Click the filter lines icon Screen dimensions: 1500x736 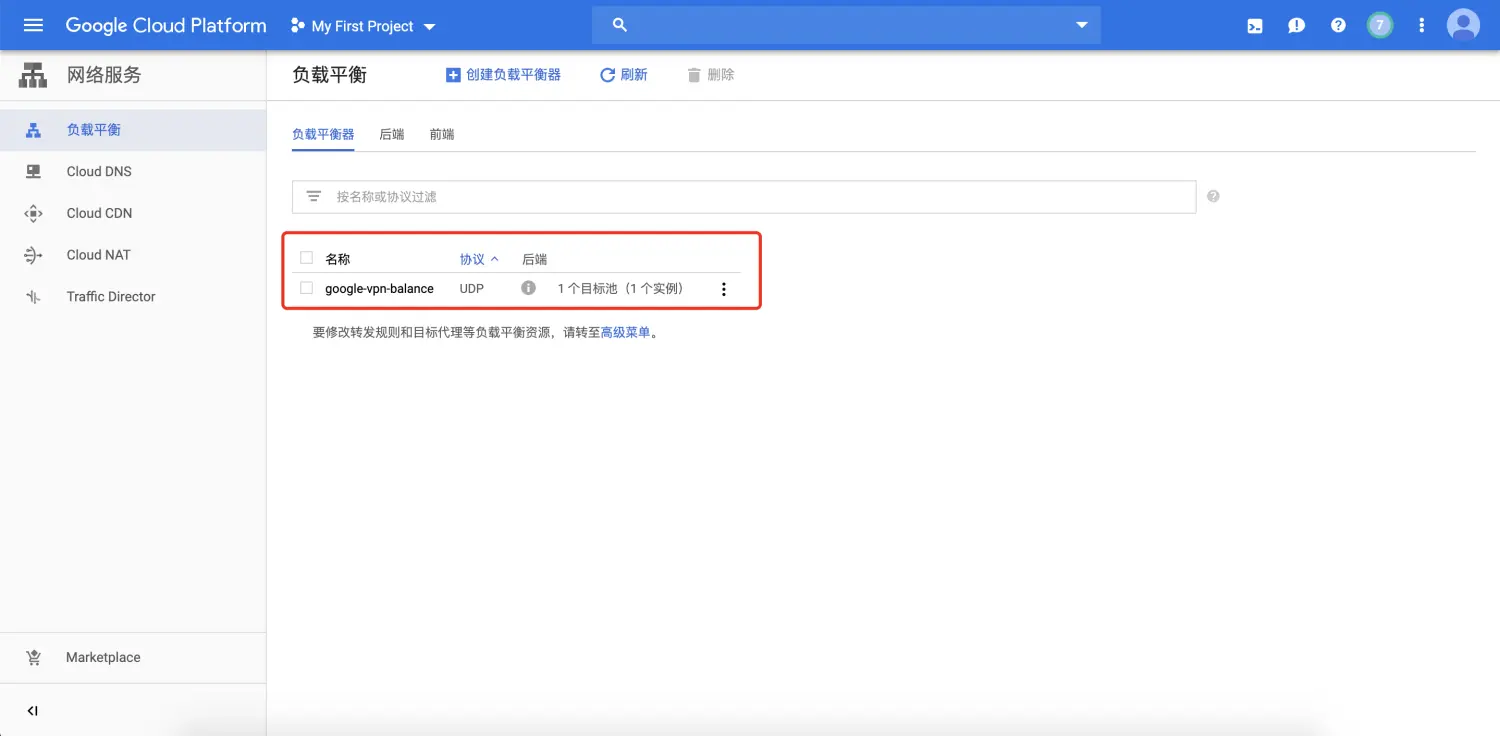tap(313, 197)
